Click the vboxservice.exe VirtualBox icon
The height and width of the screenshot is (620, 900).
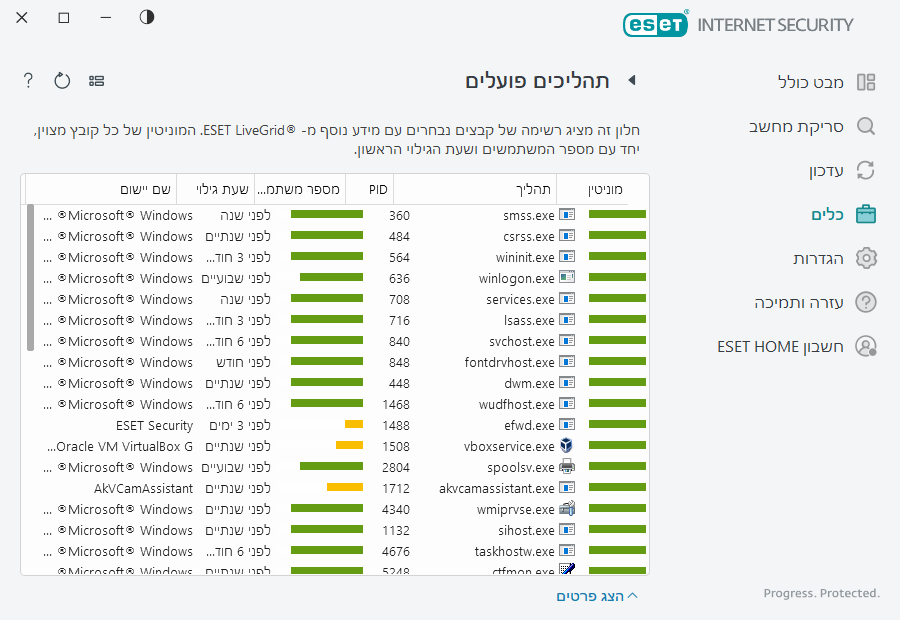567,446
